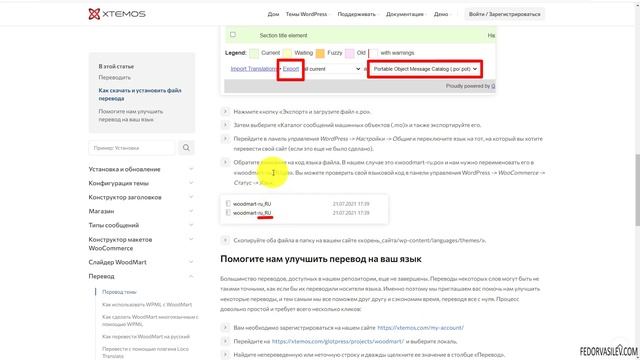This screenshot has height=360, width=640.
Task: Open the Документация menu
Action: 404,14
